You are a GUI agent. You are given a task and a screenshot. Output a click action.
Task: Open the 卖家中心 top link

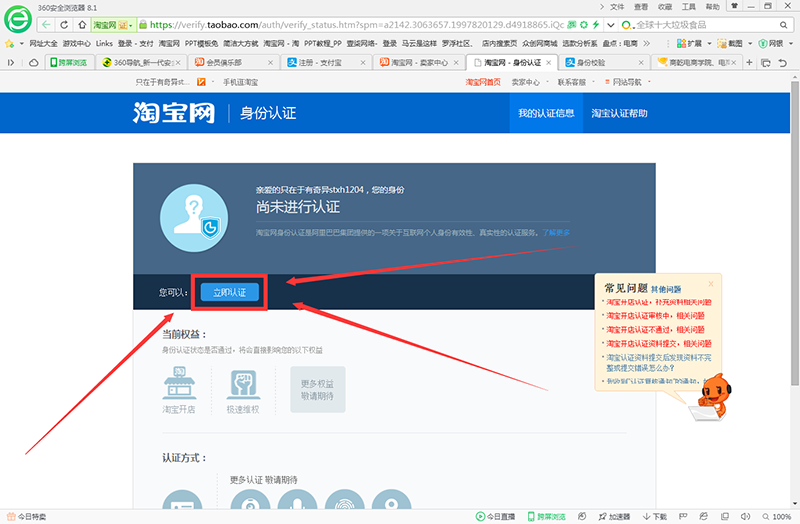pyautogui.click(x=526, y=82)
